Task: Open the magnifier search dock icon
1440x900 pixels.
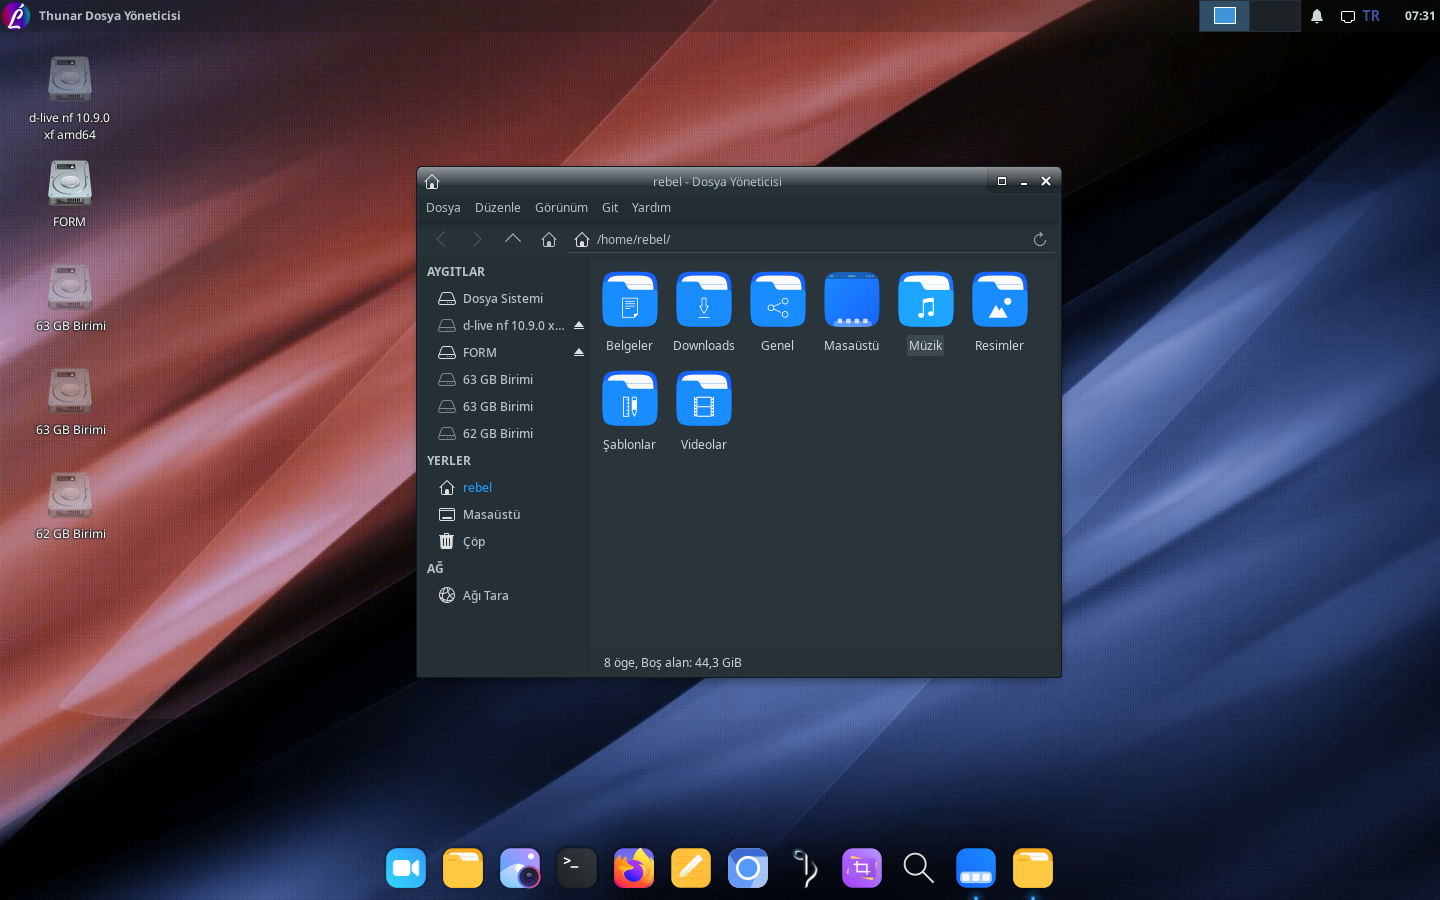Action: (919, 868)
